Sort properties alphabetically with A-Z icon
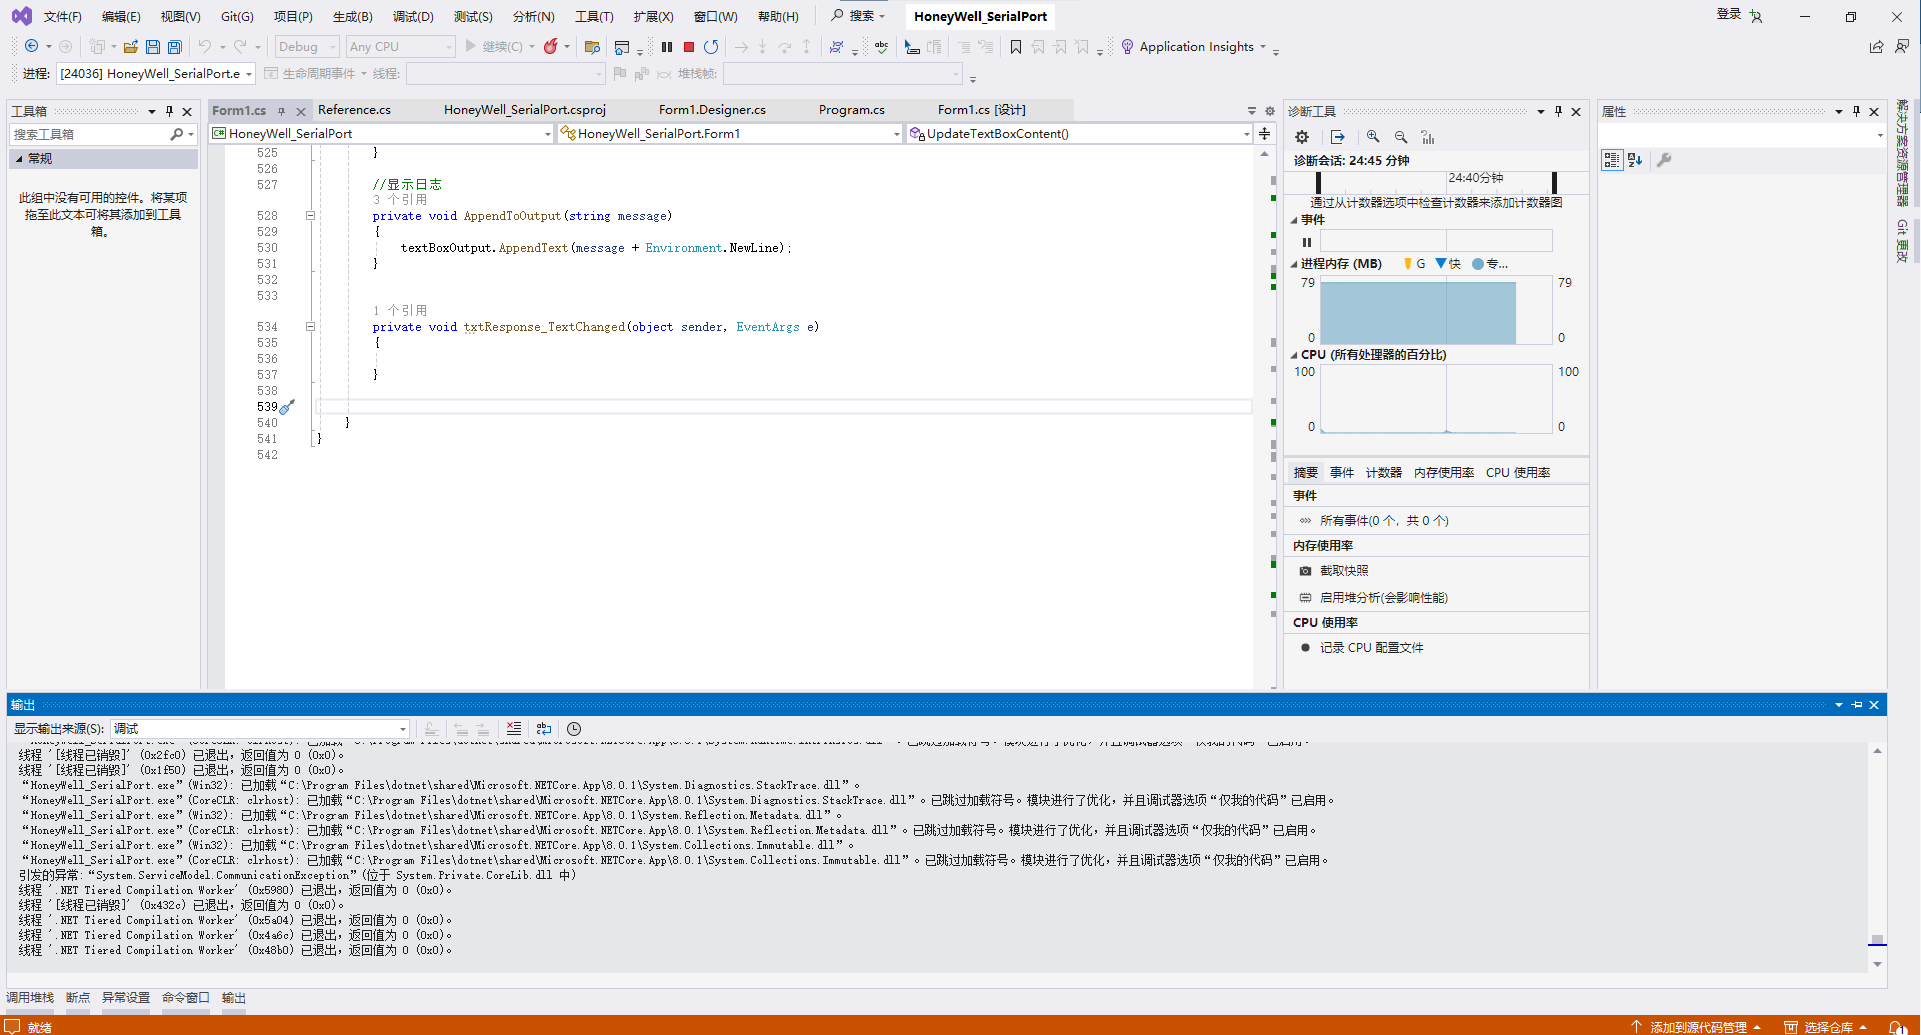Viewport: 1921px width, 1035px height. click(x=1635, y=160)
